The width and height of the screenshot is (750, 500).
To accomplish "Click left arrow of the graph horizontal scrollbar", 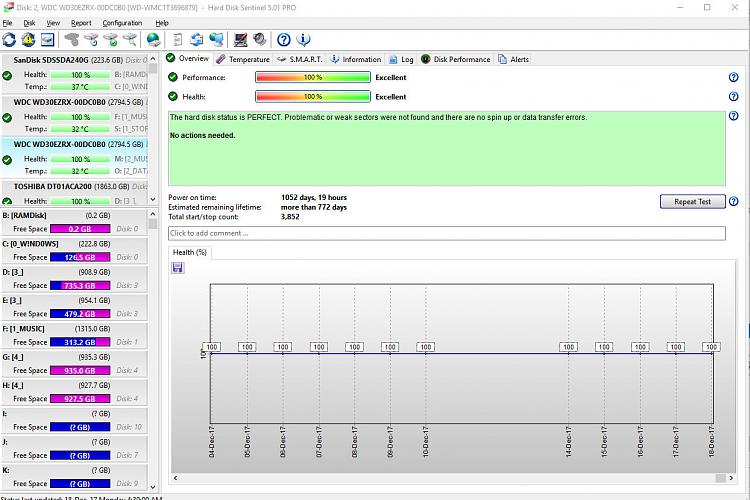I will click(176, 478).
